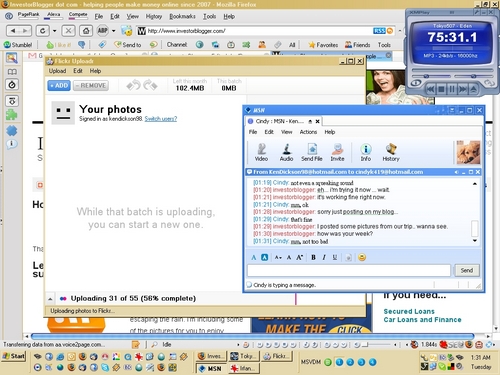Viewport: 500px width, 375px height.
Task: Open the Firefox Bookmarks menu
Action: point(182,16)
